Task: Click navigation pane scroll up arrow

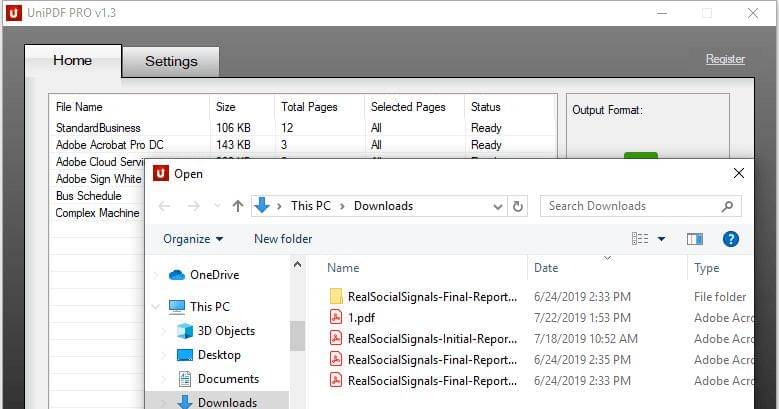Action: [297, 264]
